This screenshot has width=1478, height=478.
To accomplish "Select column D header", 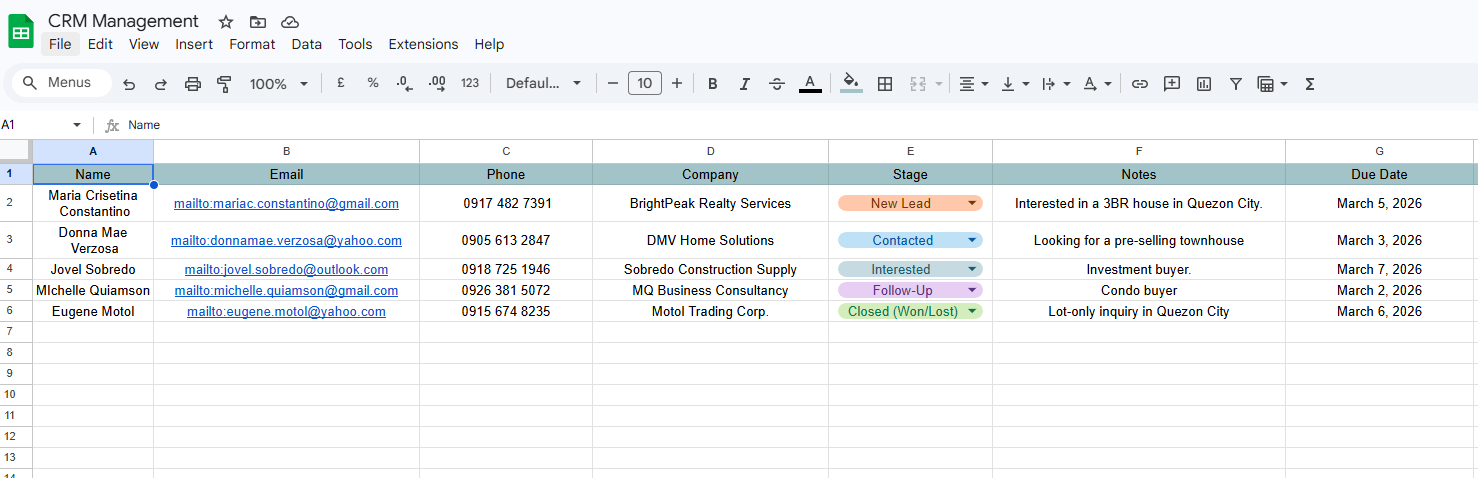I will [710, 151].
